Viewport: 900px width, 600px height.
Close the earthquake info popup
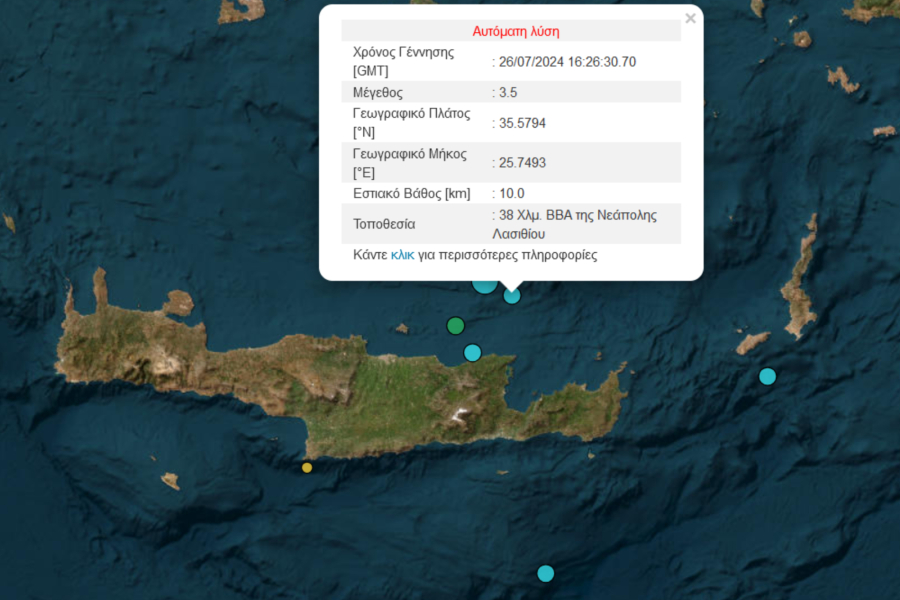(690, 18)
